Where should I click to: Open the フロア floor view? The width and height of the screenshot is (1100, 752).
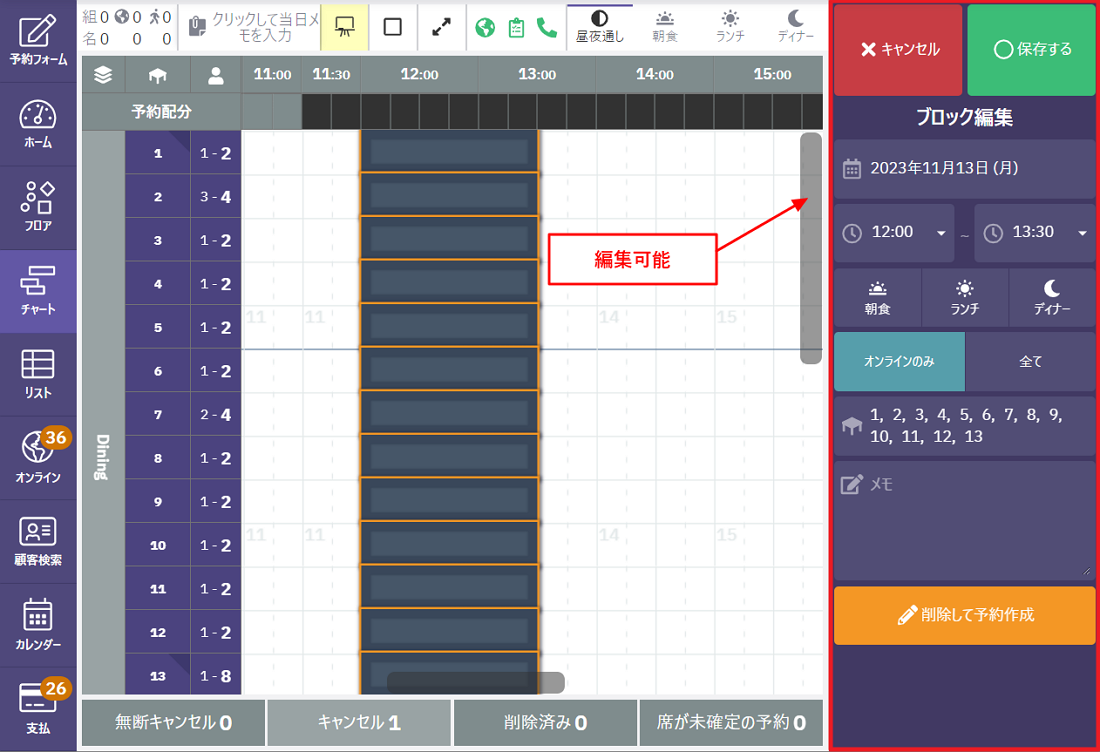tap(38, 207)
